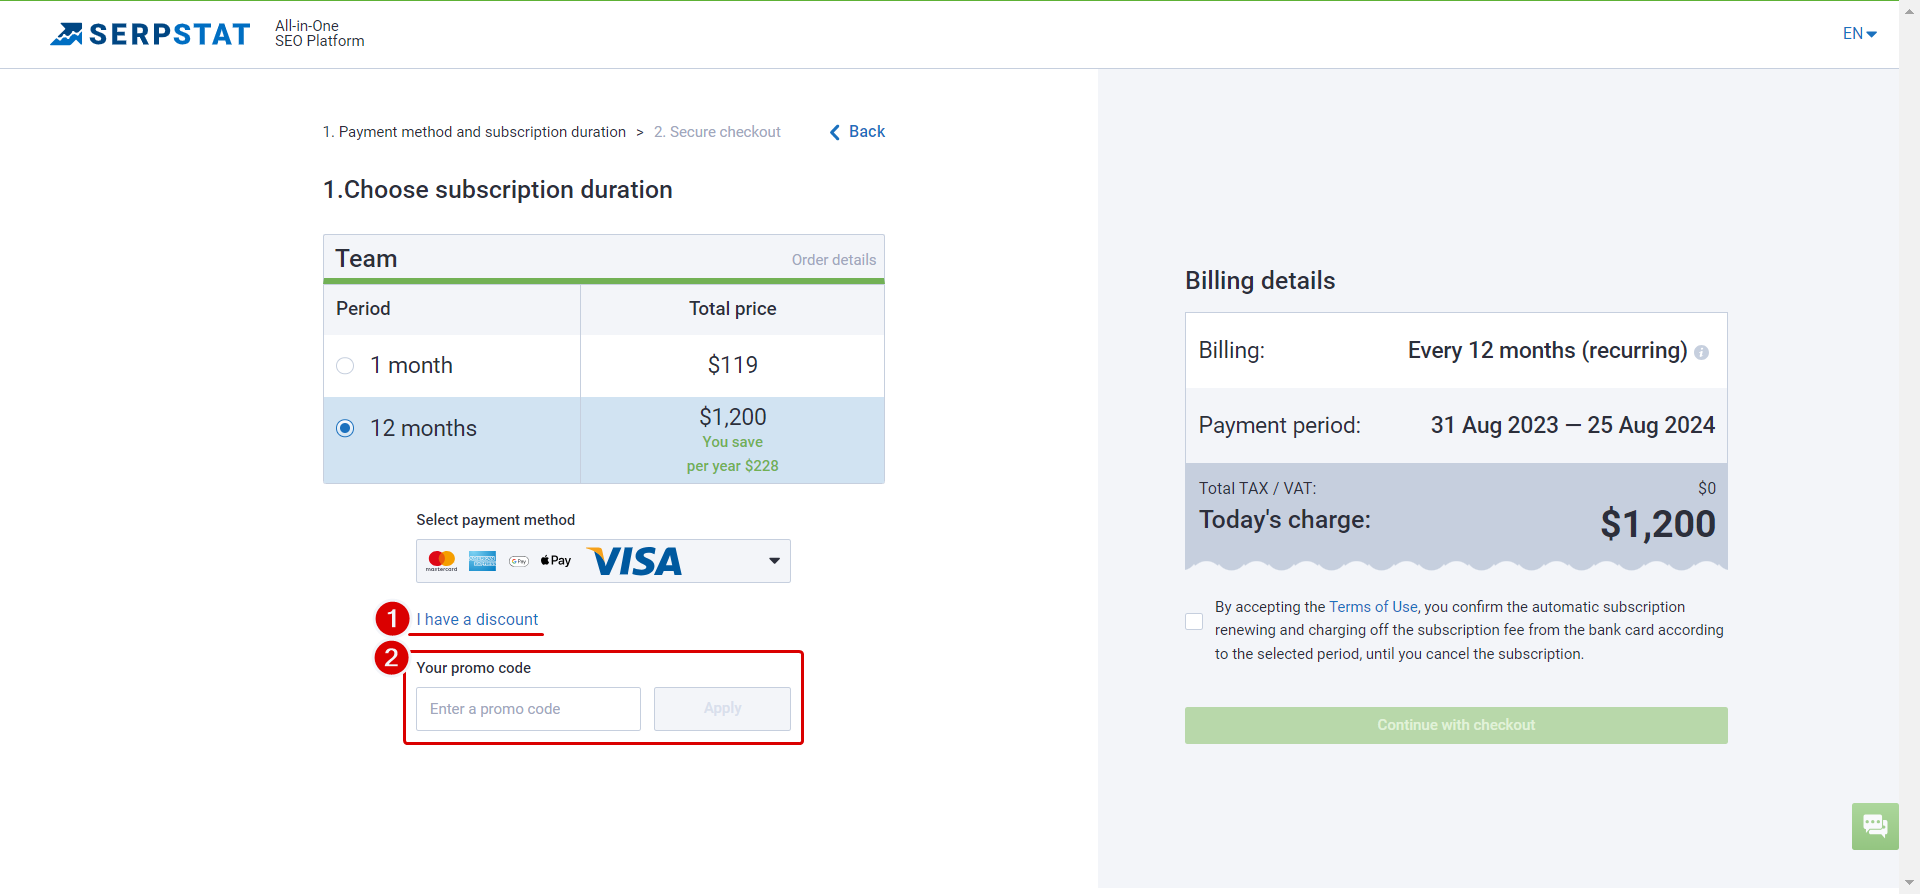Click the Google Pay icon
The width and height of the screenshot is (1920, 894).
(x=519, y=561)
